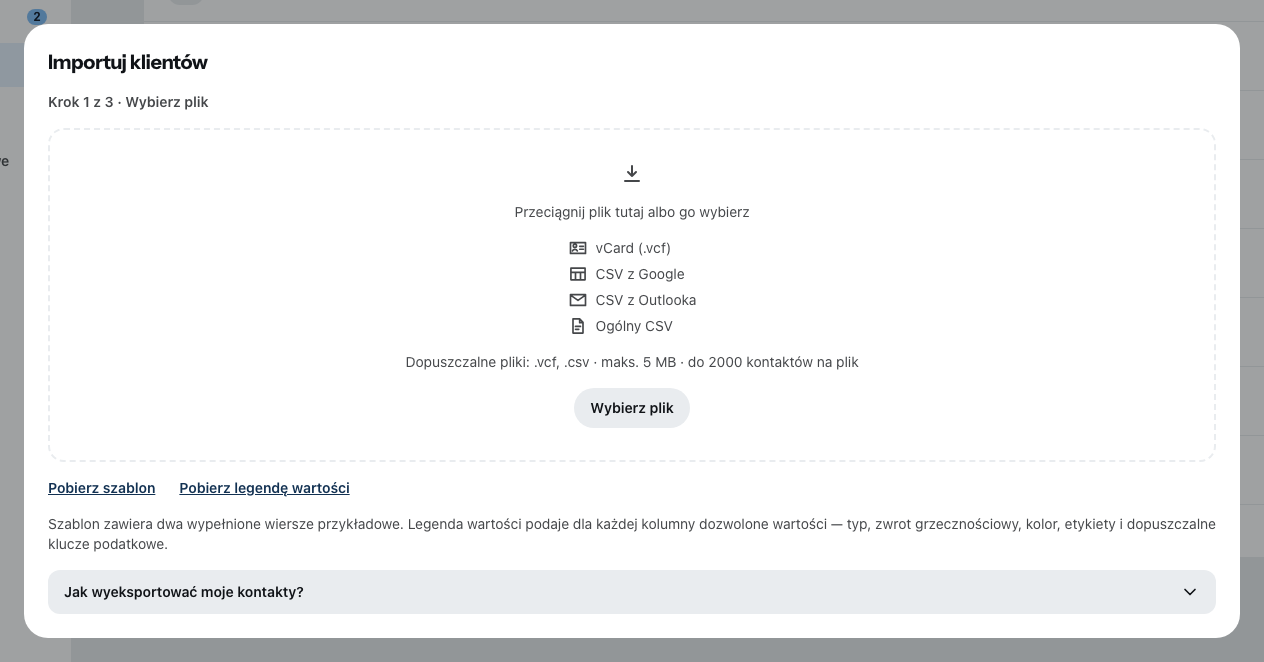Select the Ogólny CSV format label
The image size is (1264, 662).
coord(634,326)
